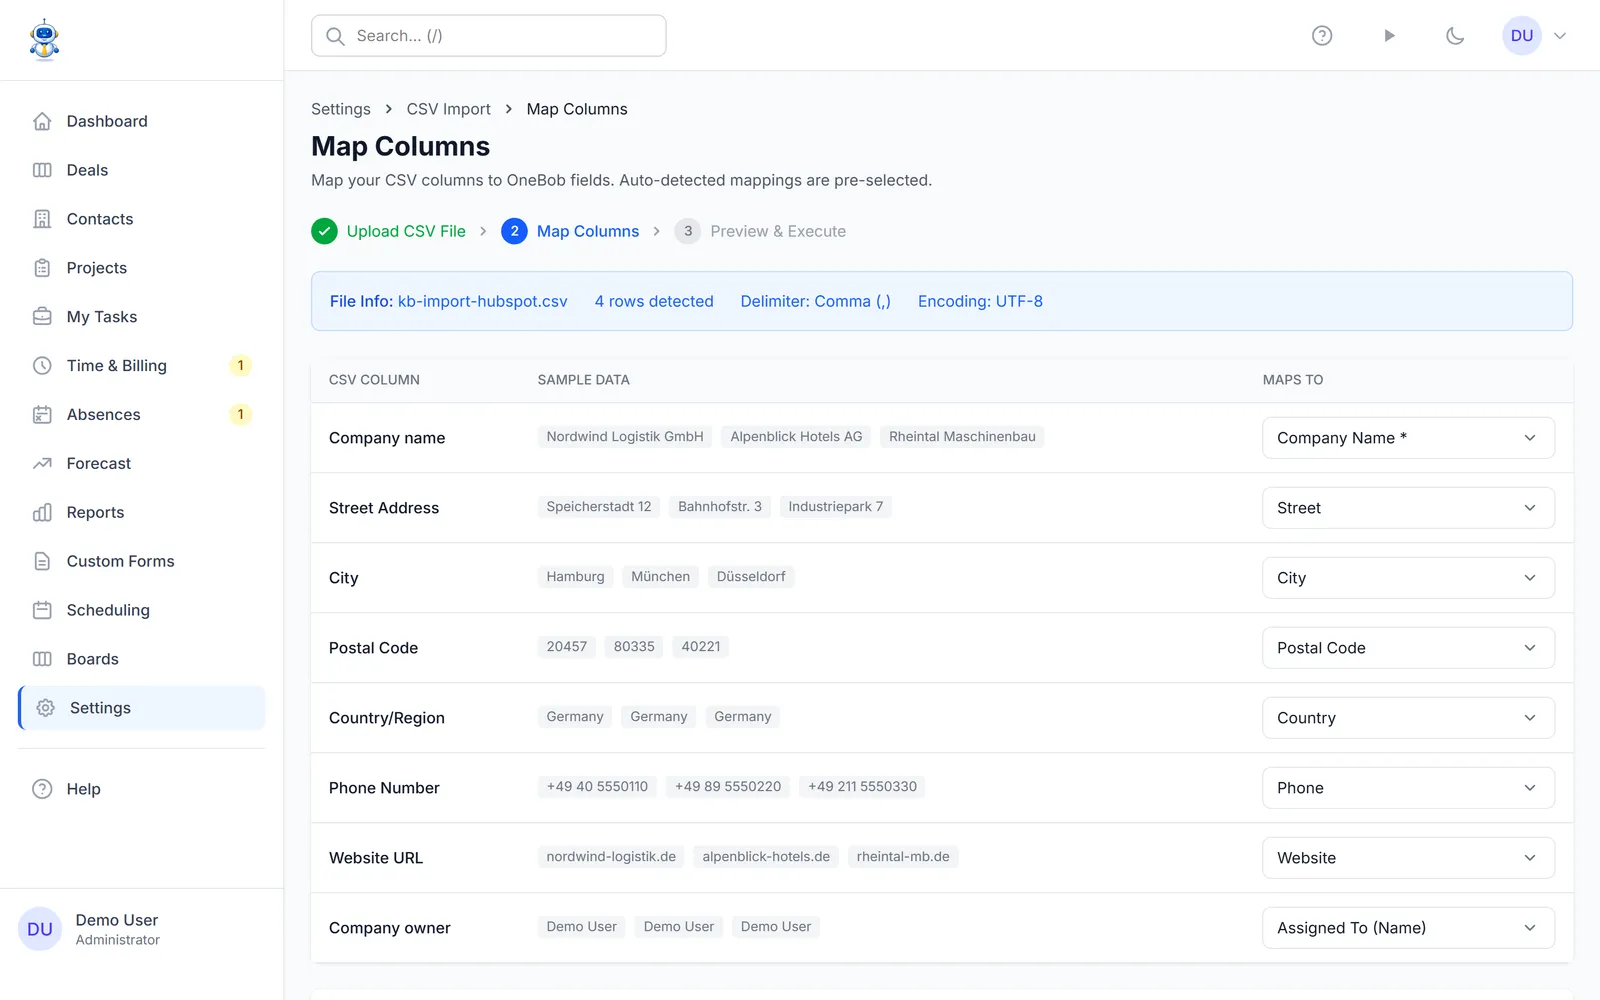Go back to Upload CSV File step
This screenshot has height=1000, width=1600.
click(x=406, y=231)
